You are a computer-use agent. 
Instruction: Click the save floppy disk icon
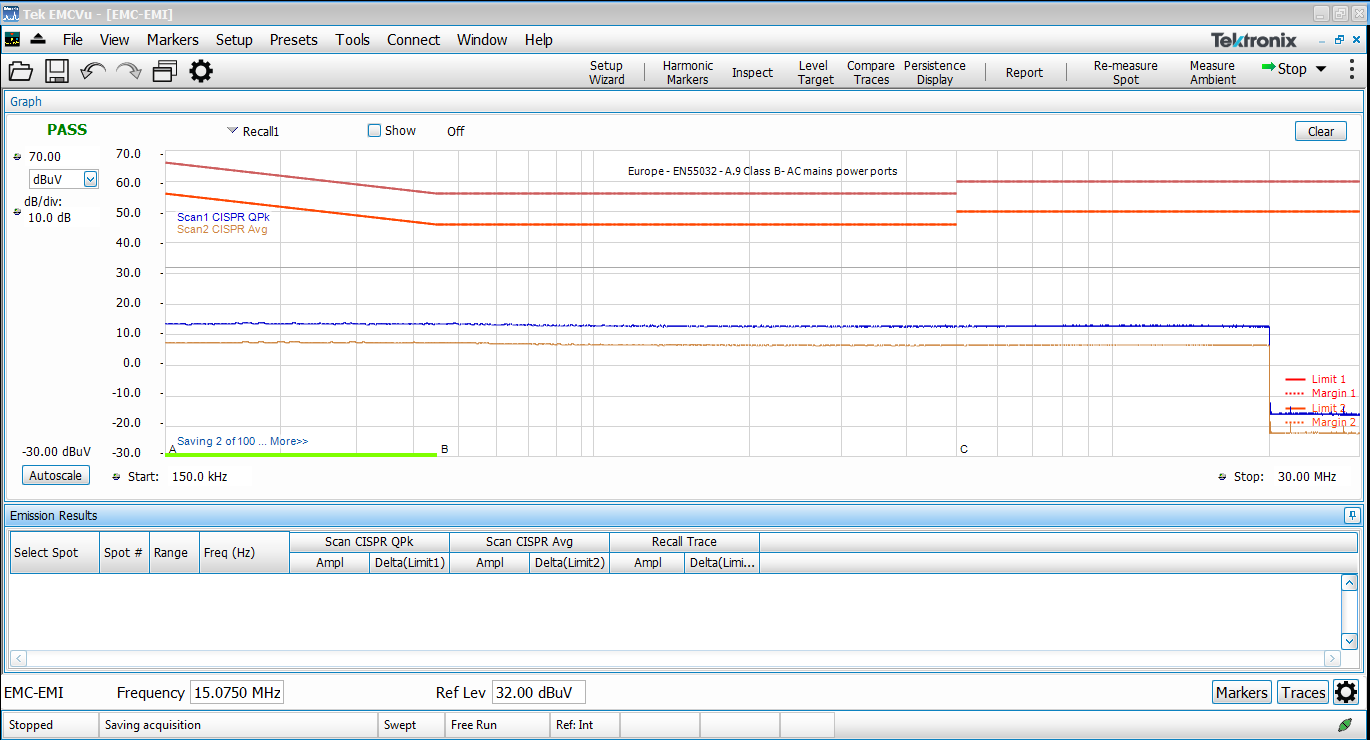(56, 71)
